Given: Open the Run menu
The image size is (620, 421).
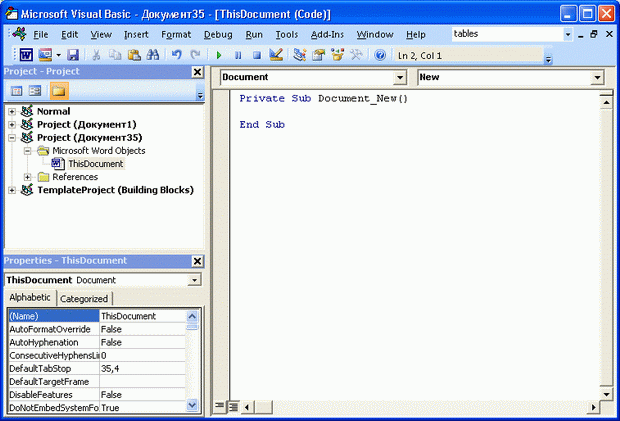Looking at the screenshot, I should [x=254, y=35].
